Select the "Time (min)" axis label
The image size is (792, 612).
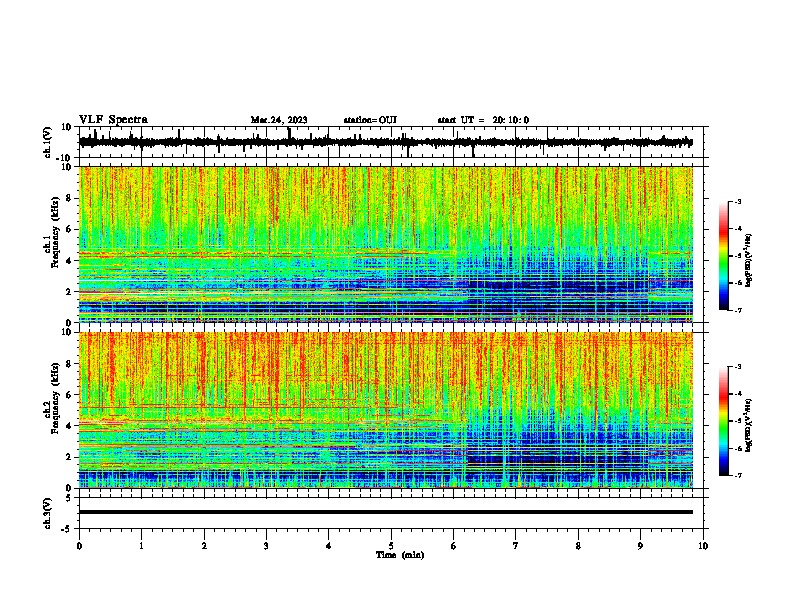tap(400, 555)
